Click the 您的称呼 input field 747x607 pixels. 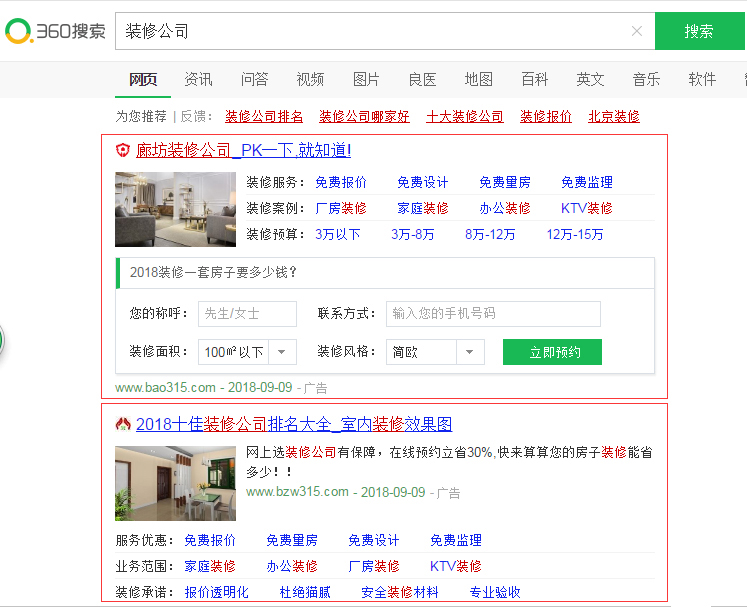click(x=247, y=314)
